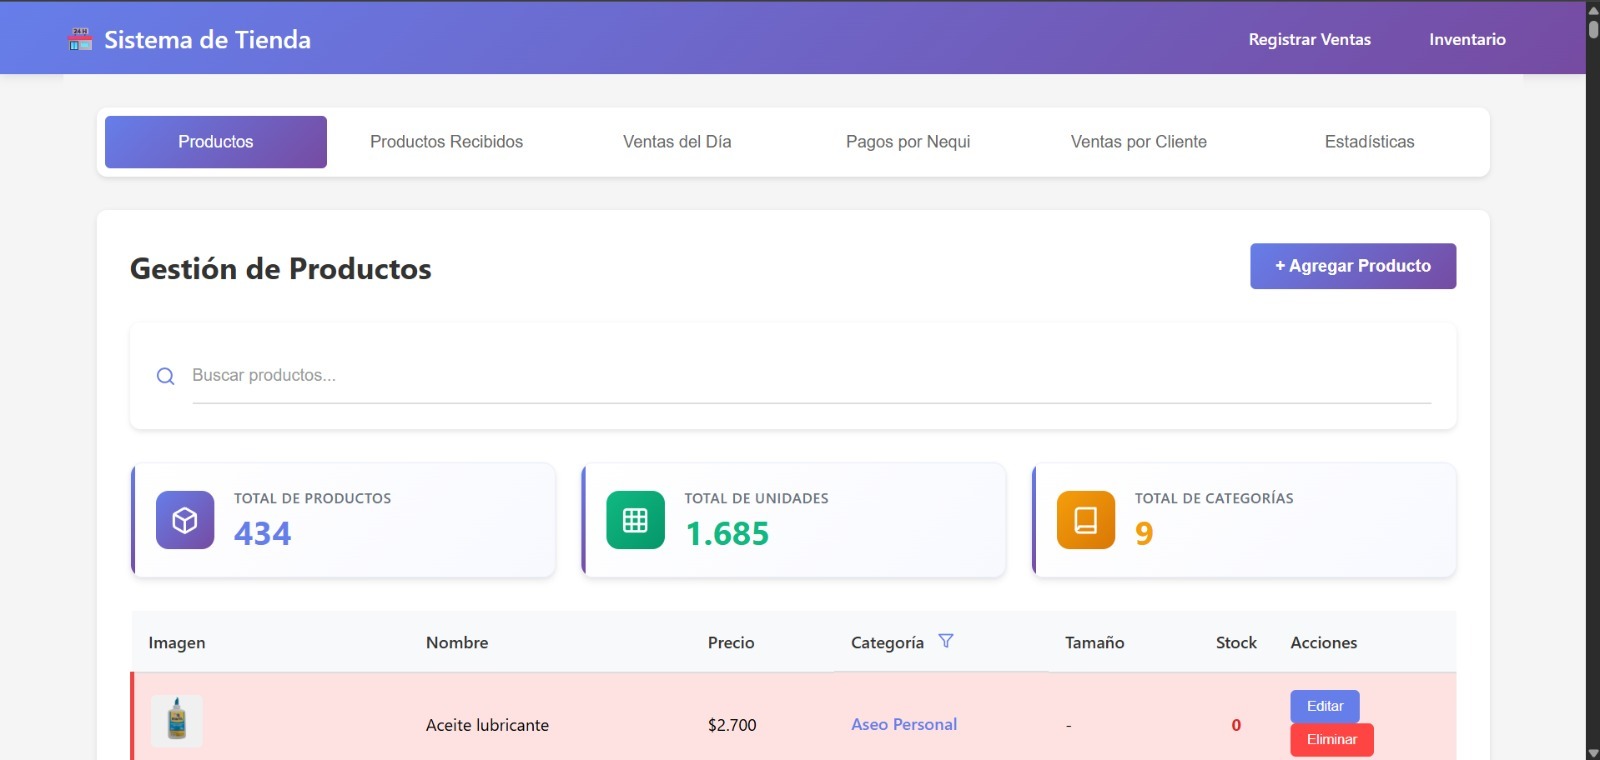
Task: Show the Estadísticas tab
Action: (1370, 142)
